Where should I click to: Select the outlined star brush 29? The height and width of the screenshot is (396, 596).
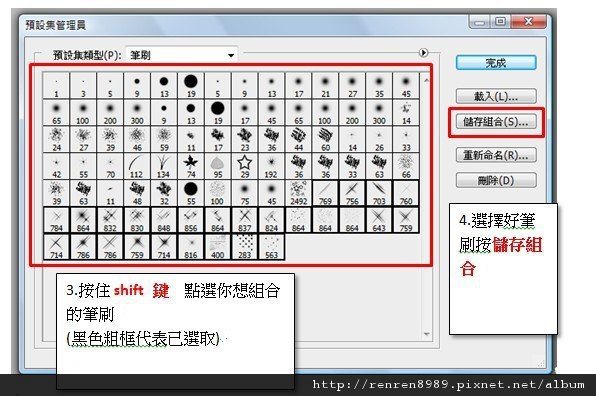pyautogui.click(x=245, y=167)
